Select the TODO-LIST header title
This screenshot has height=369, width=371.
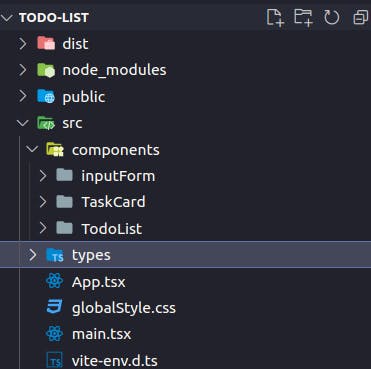click(x=54, y=18)
